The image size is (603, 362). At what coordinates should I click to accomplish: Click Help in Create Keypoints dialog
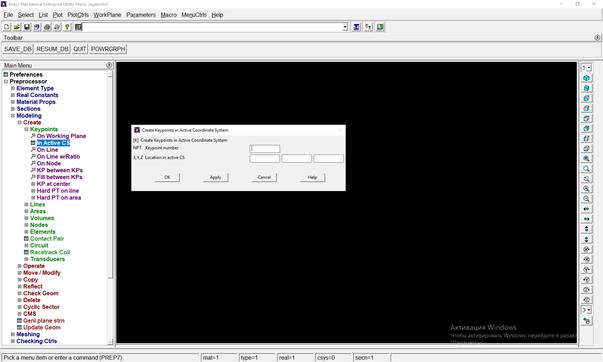point(312,177)
